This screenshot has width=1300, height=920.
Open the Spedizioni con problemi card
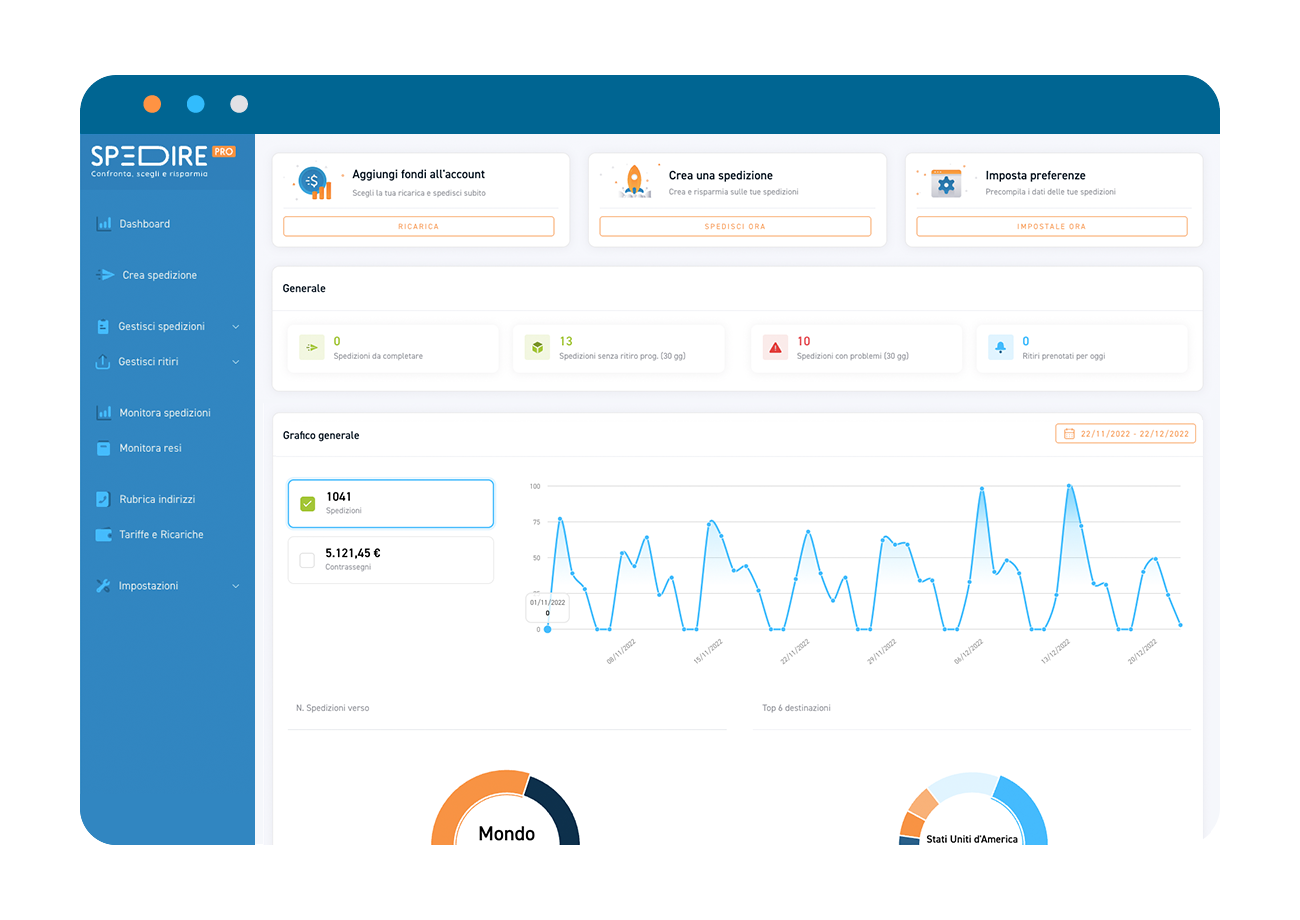856,348
